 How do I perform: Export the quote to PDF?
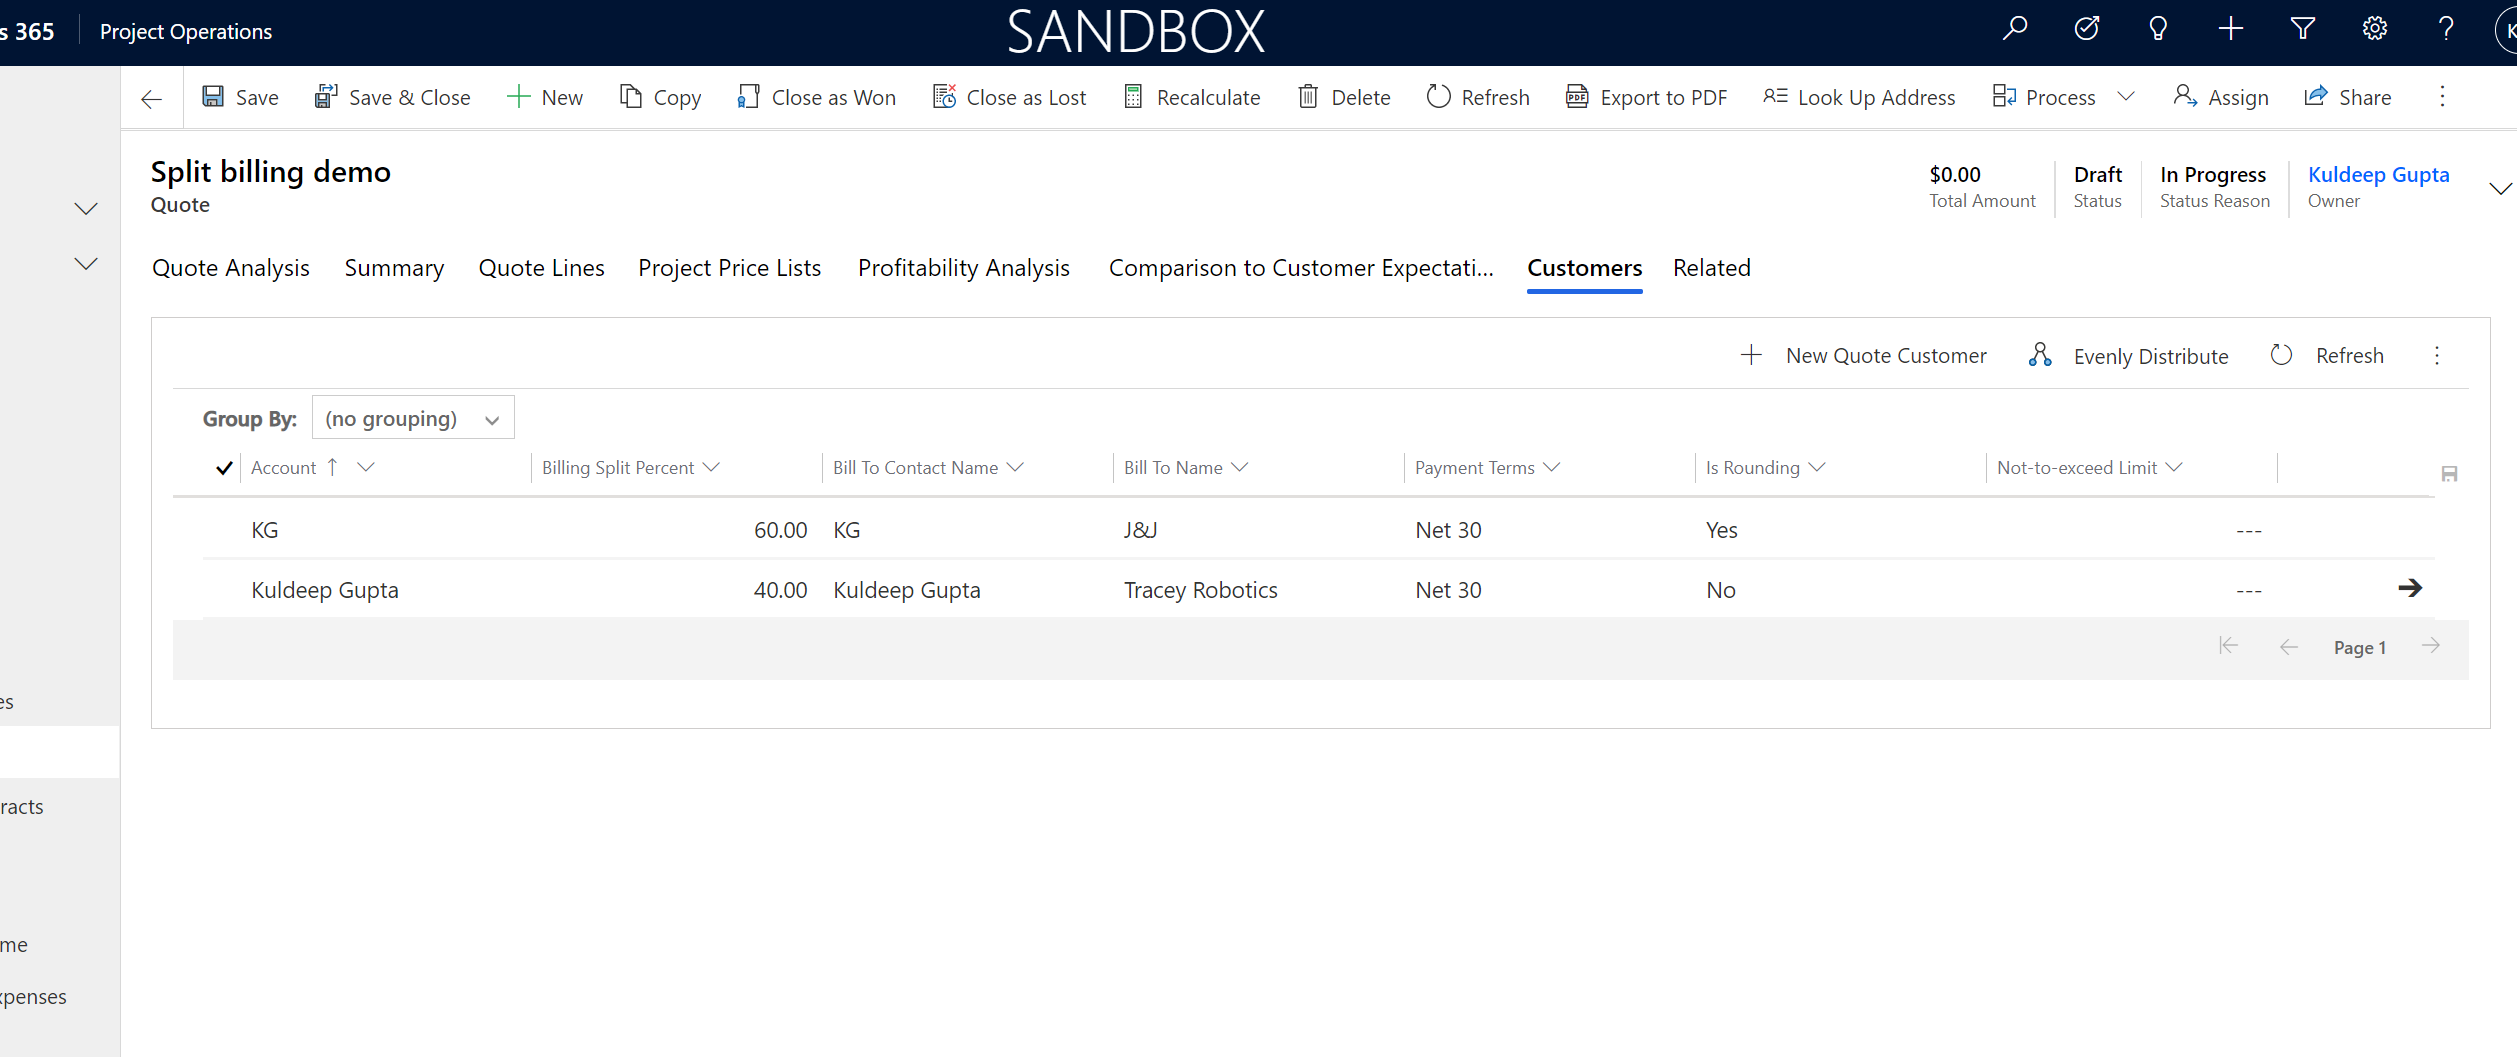pyautogui.click(x=1645, y=97)
